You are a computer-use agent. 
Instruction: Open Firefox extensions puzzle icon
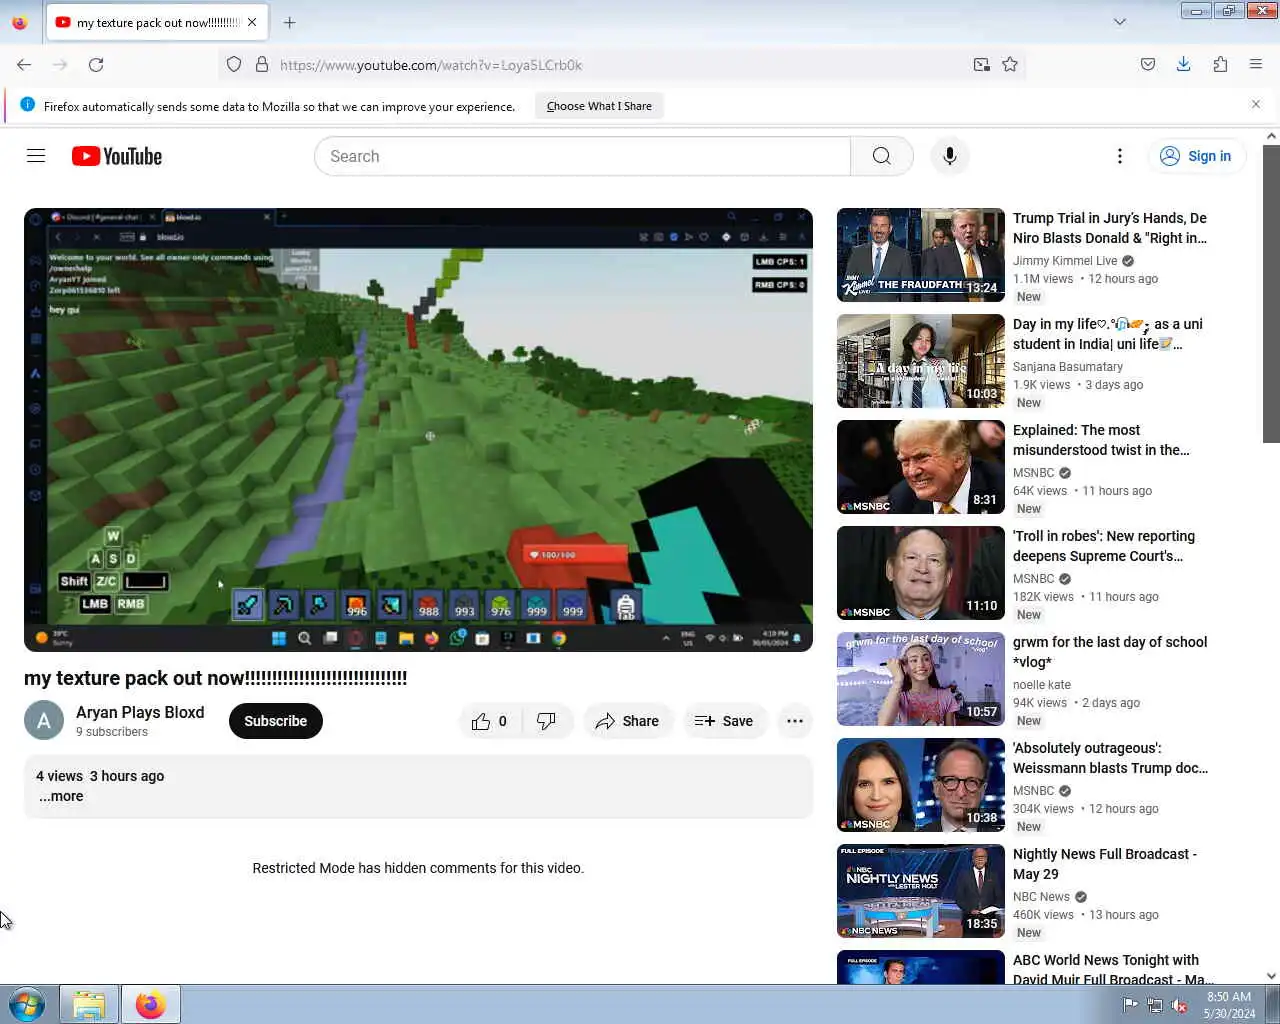1220,65
